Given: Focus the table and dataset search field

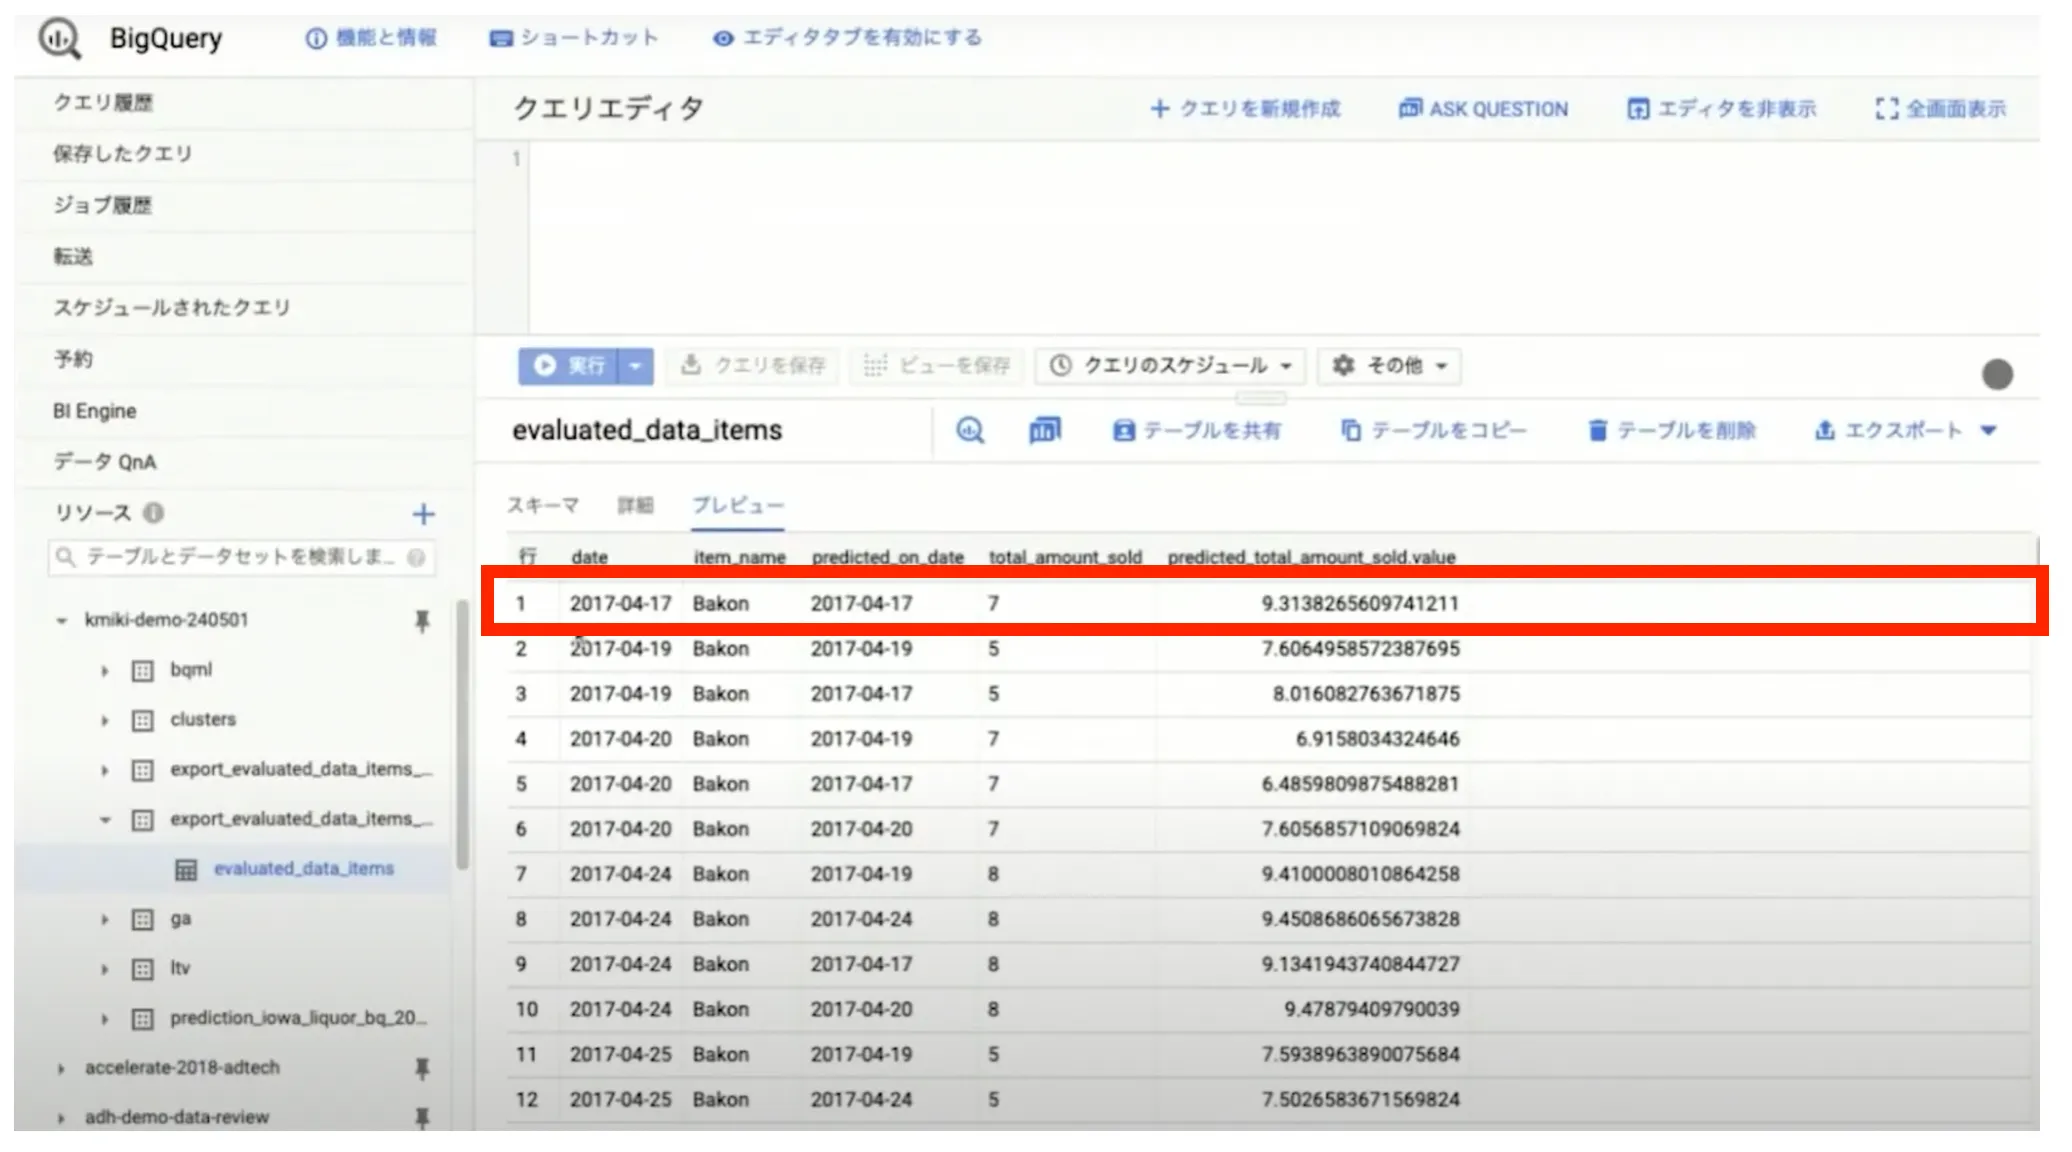Looking at the screenshot, I should coord(240,556).
